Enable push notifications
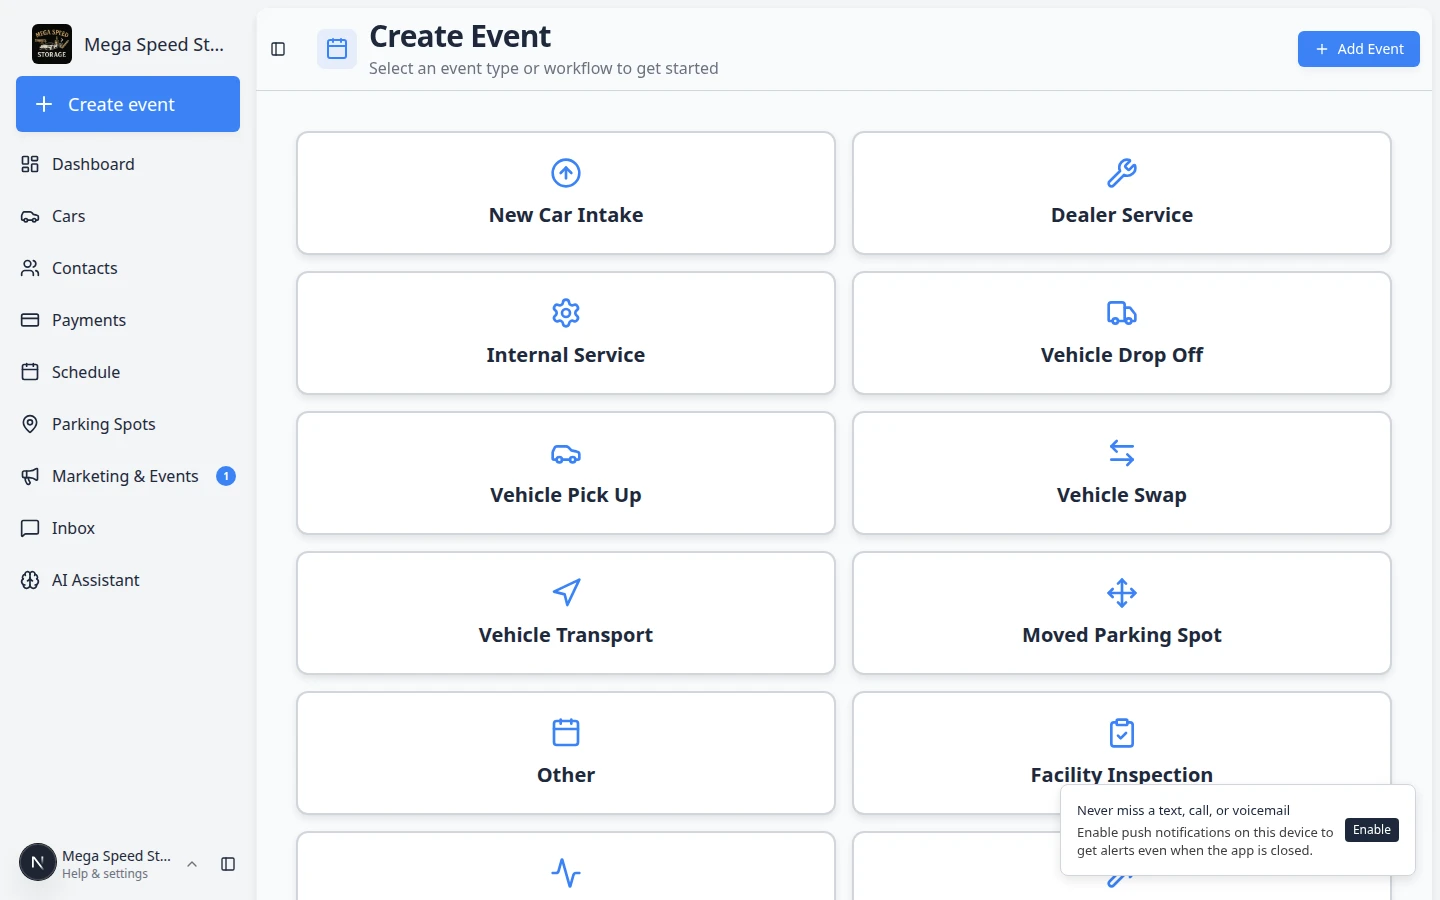 click(1372, 830)
